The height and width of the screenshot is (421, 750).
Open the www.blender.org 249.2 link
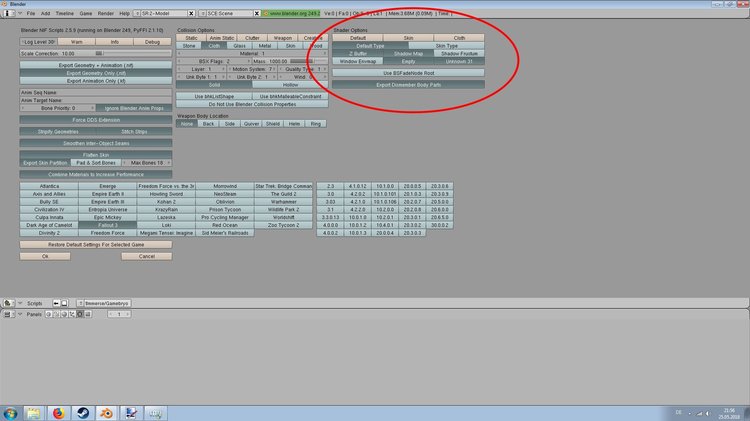coord(291,13)
